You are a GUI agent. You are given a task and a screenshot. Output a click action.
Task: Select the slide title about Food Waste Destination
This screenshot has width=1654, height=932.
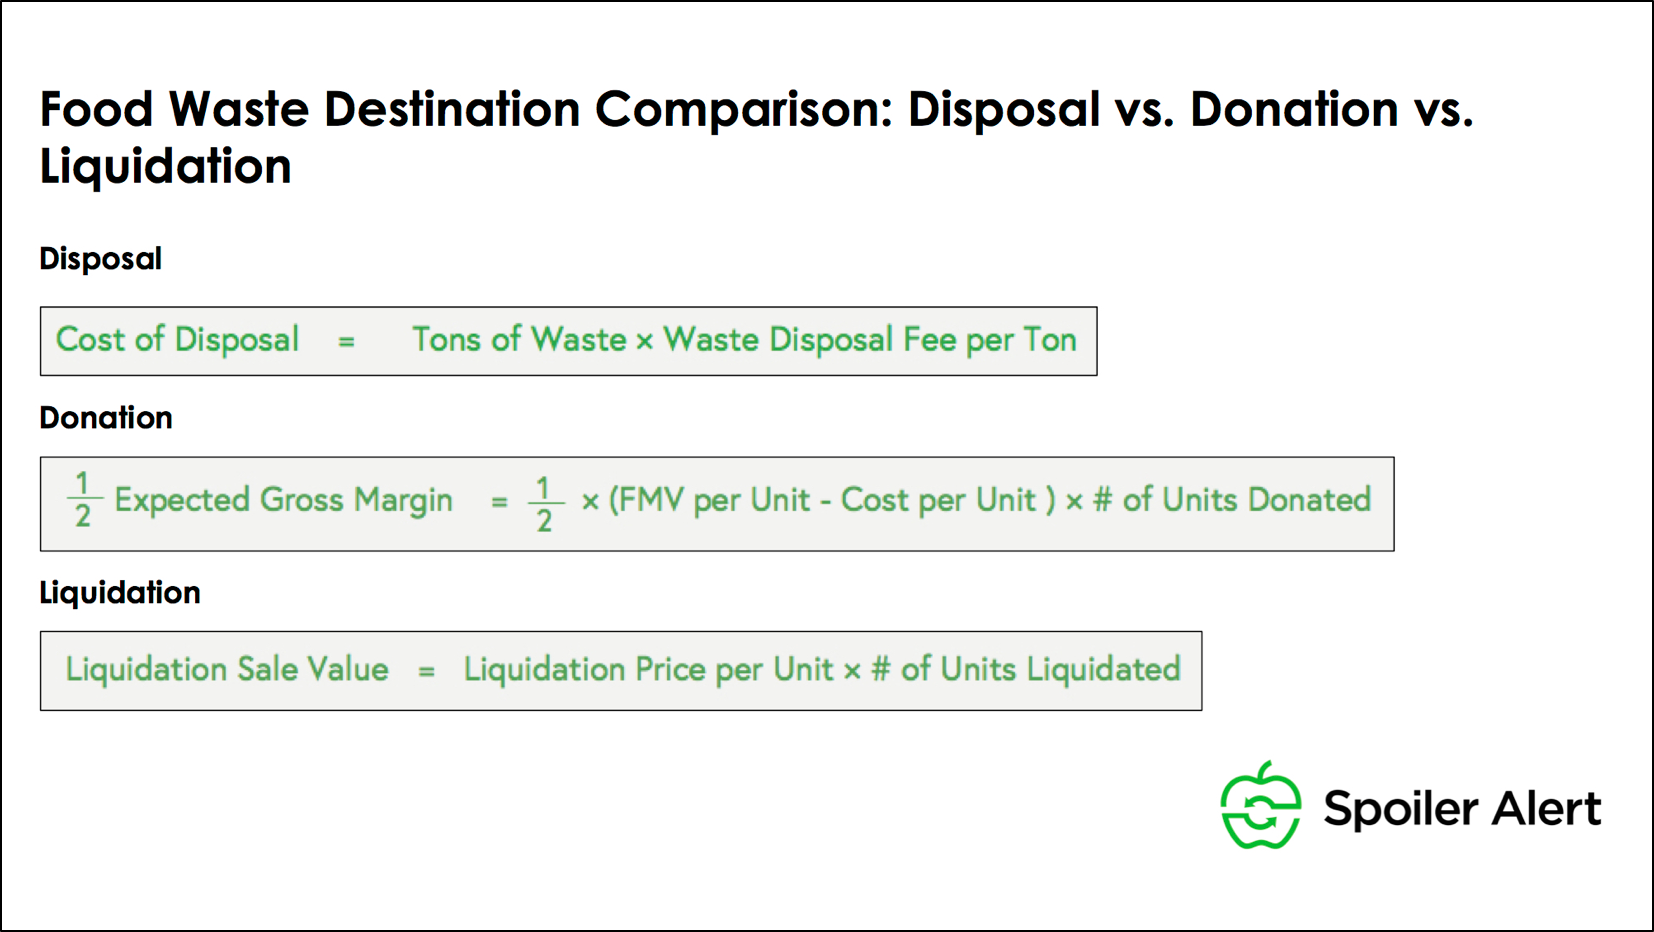tap(756, 137)
